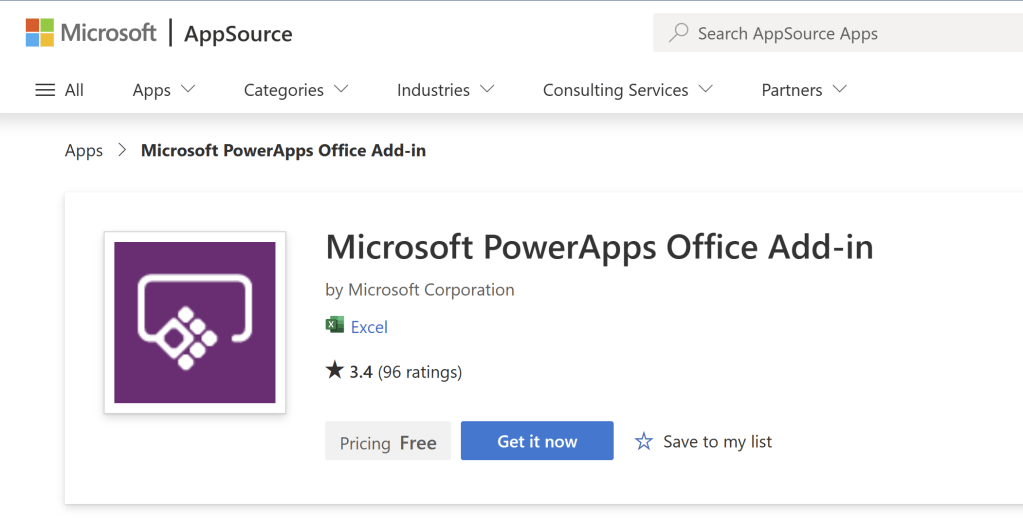Open the hamburger All menu icon
This screenshot has width=1023, height=521.
45,90
